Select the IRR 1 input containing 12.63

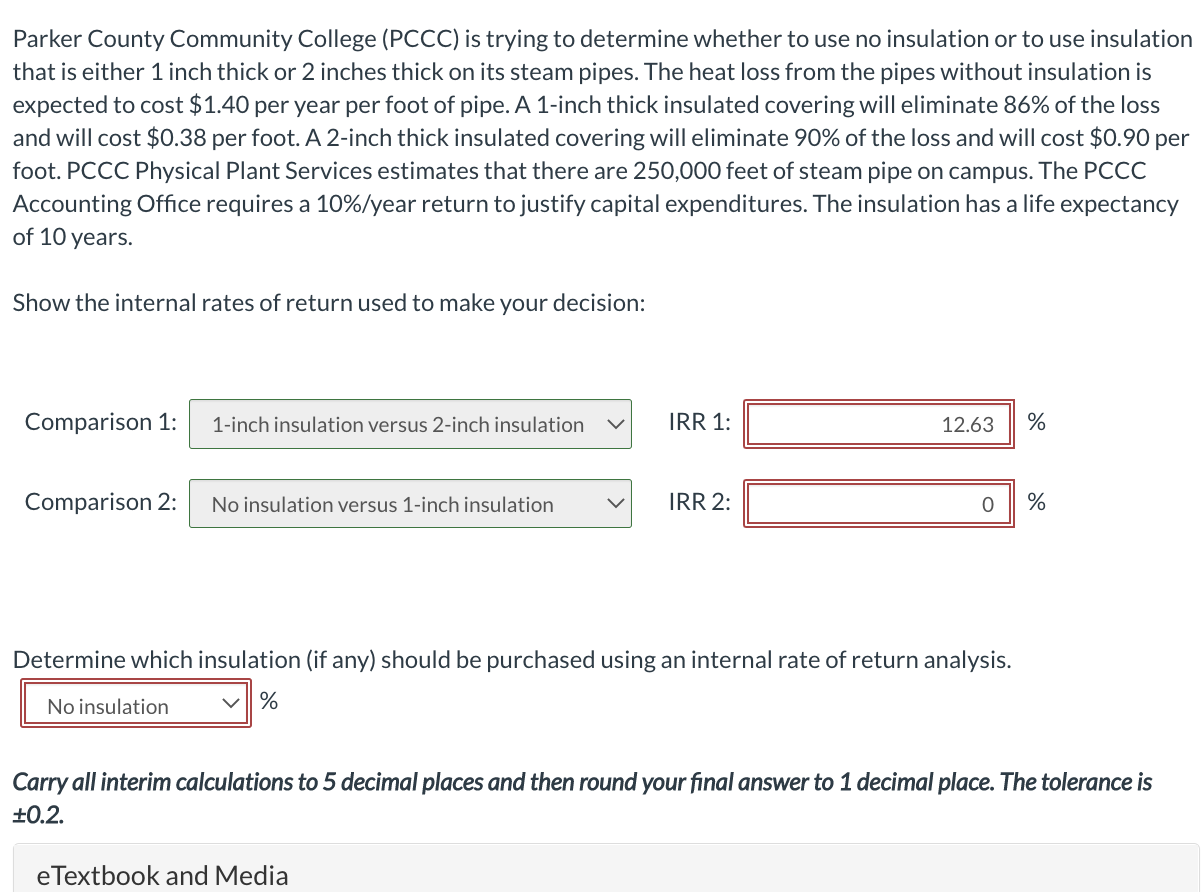(x=878, y=424)
